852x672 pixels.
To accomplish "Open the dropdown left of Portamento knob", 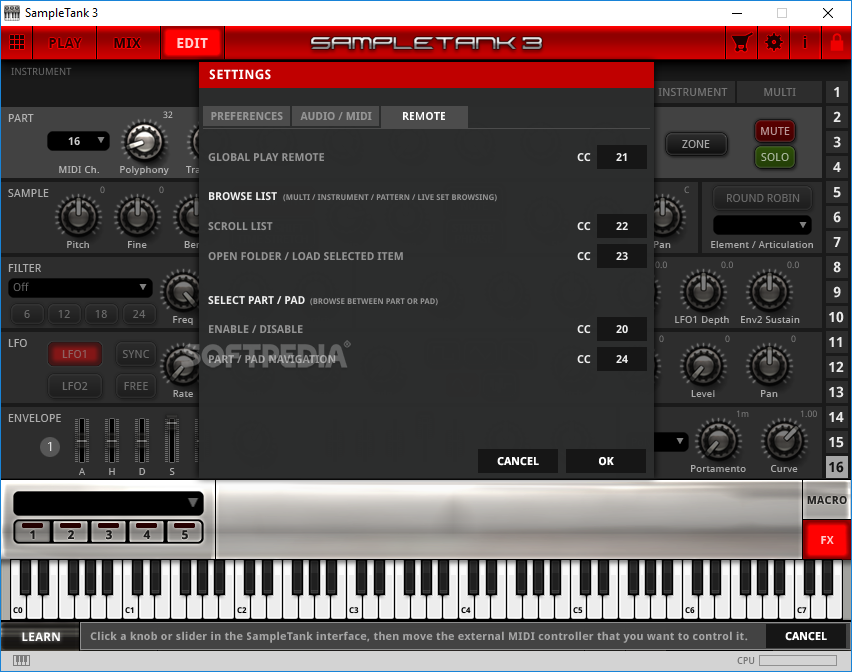I will [x=672, y=442].
